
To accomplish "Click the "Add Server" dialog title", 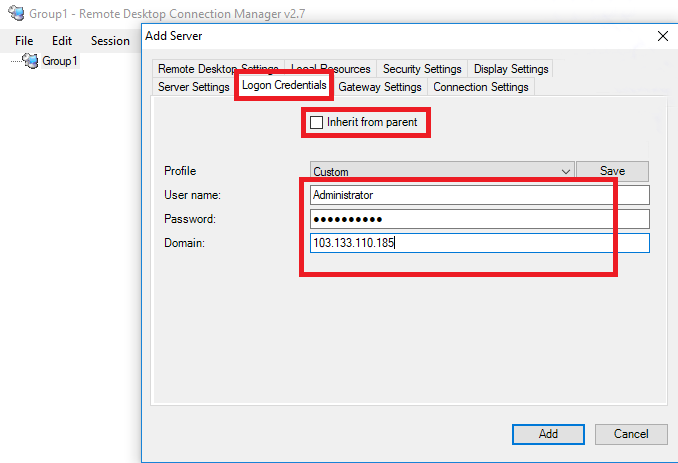I will (174, 36).
